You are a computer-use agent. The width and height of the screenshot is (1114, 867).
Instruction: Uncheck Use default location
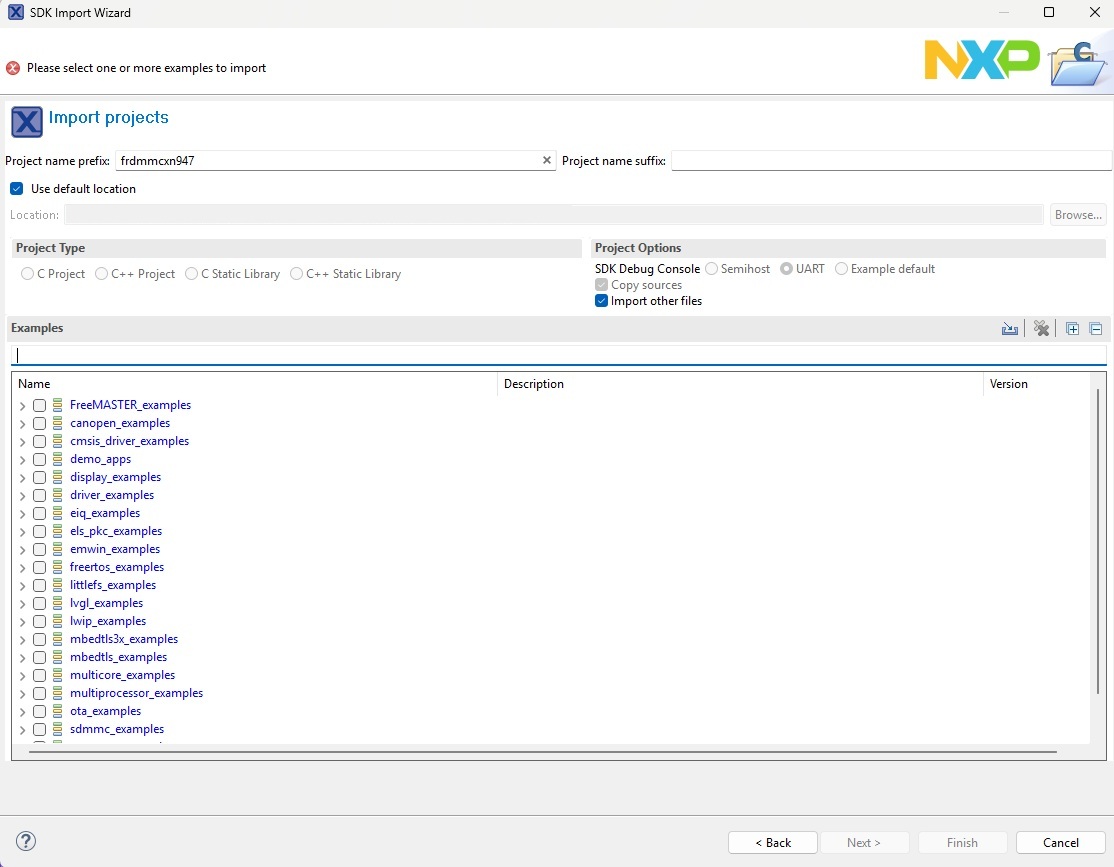click(16, 188)
